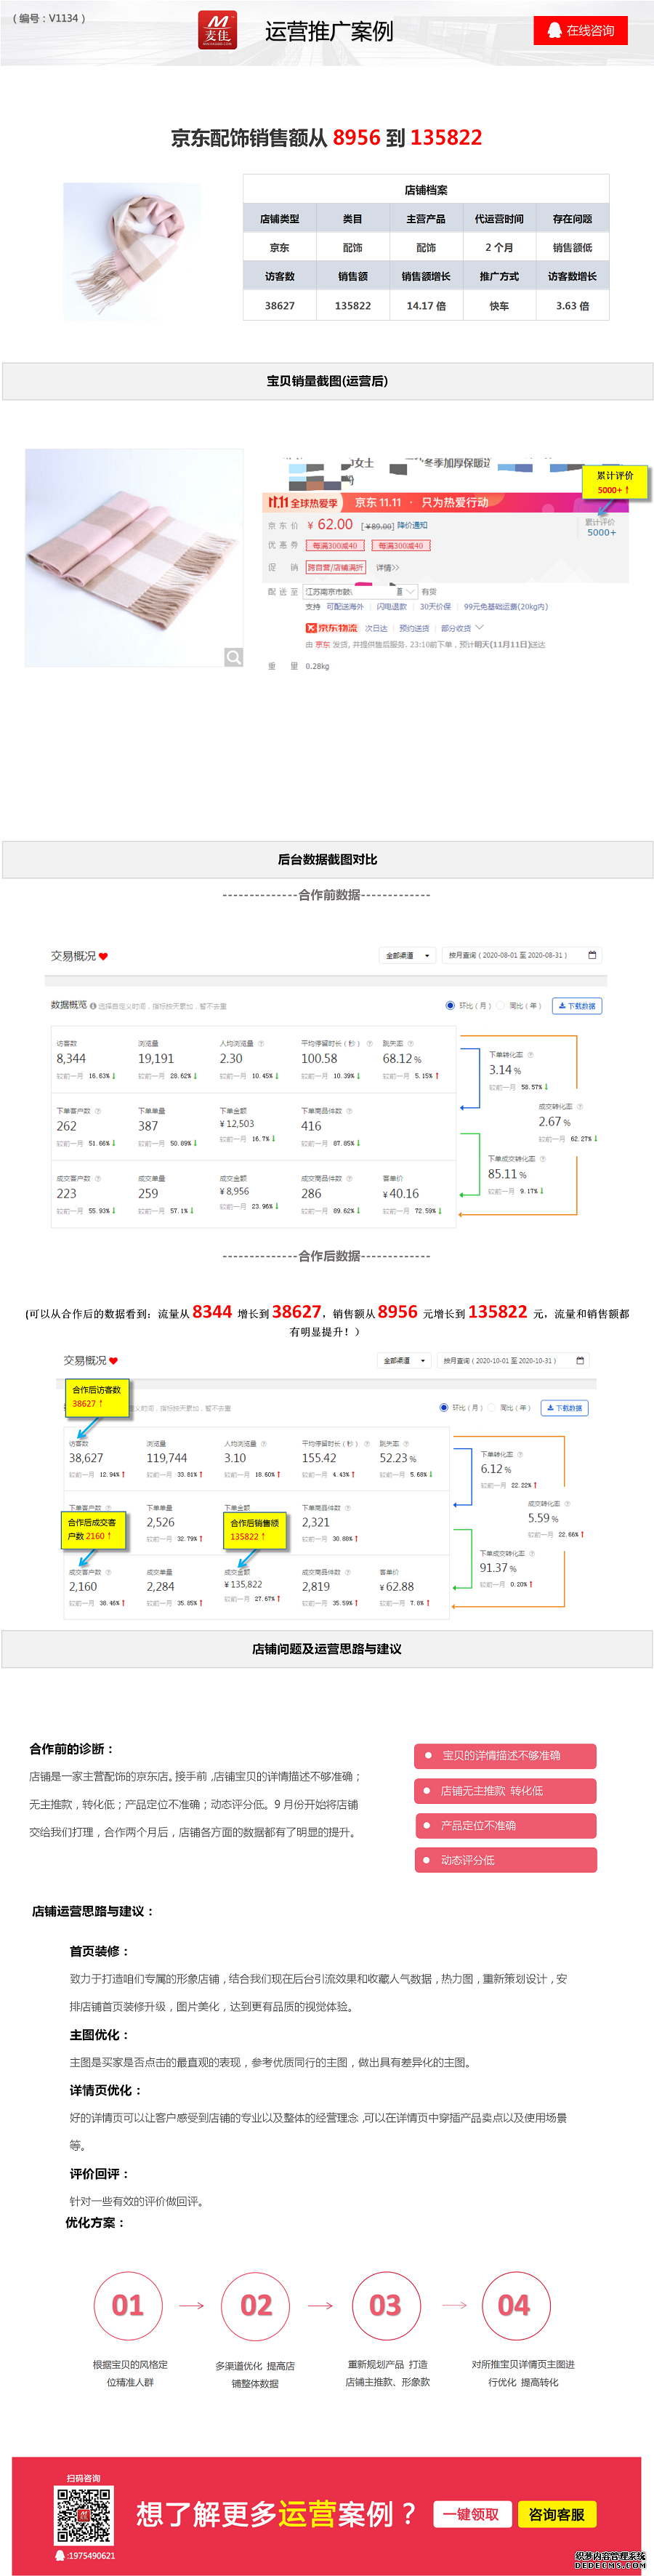Click the 降价通知 link beside the price
The width and height of the screenshot is (654, 2576).
(x=412, y=525)
